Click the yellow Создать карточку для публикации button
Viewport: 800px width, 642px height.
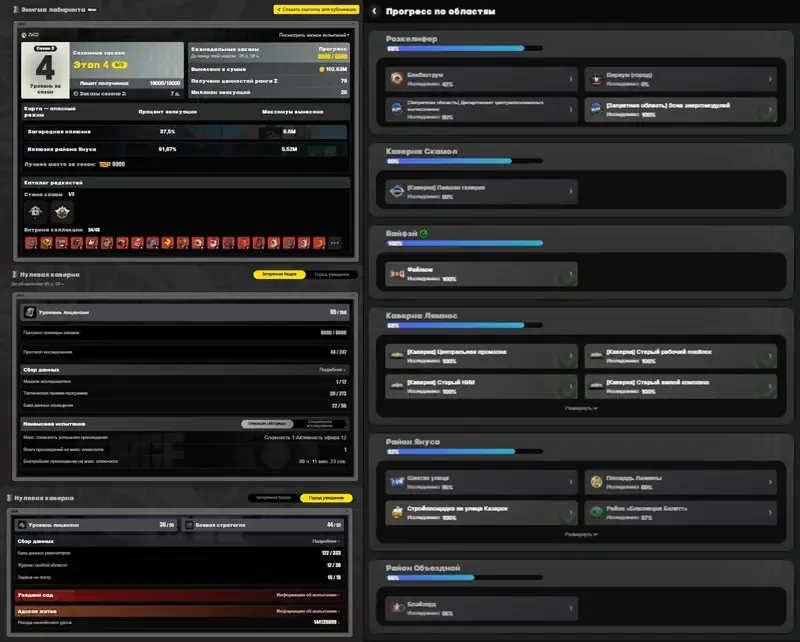pyautogui.click(x=316, y=9)
